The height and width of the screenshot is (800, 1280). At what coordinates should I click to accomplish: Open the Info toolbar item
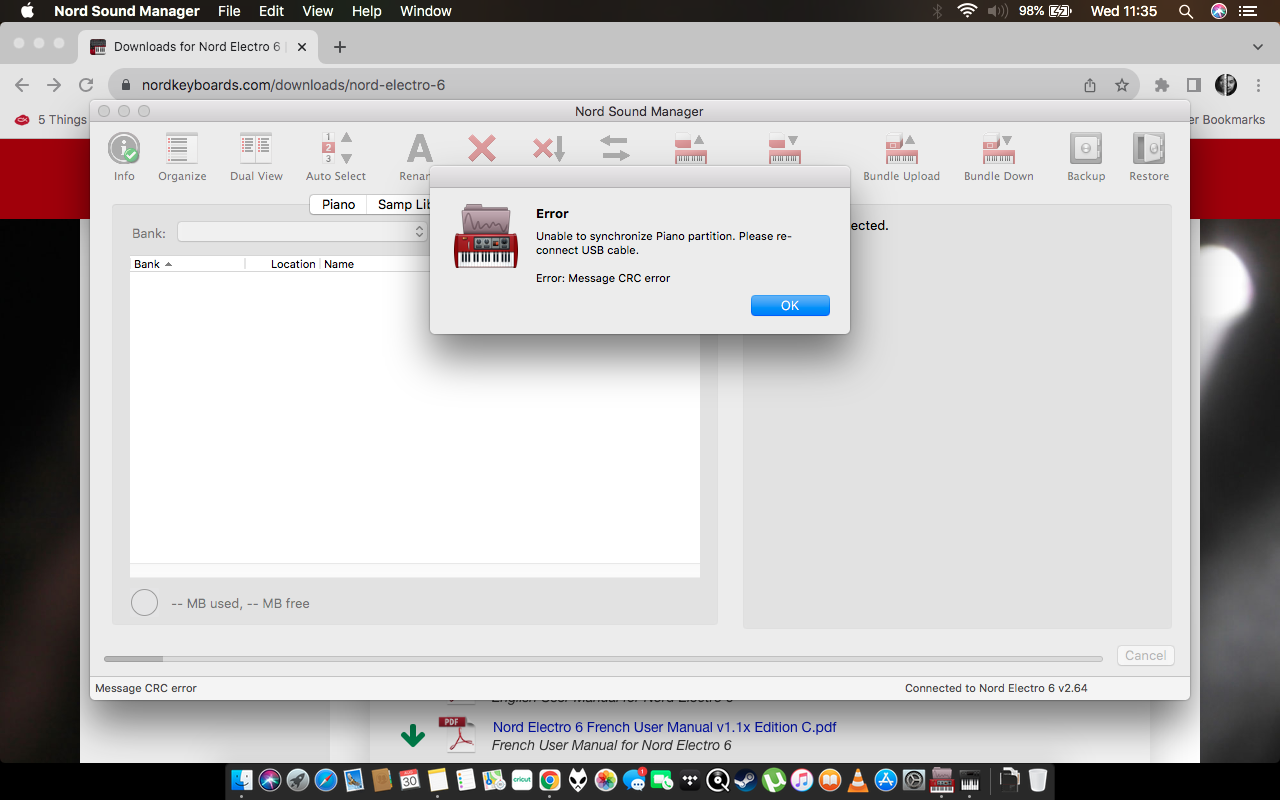pos(124,157)
